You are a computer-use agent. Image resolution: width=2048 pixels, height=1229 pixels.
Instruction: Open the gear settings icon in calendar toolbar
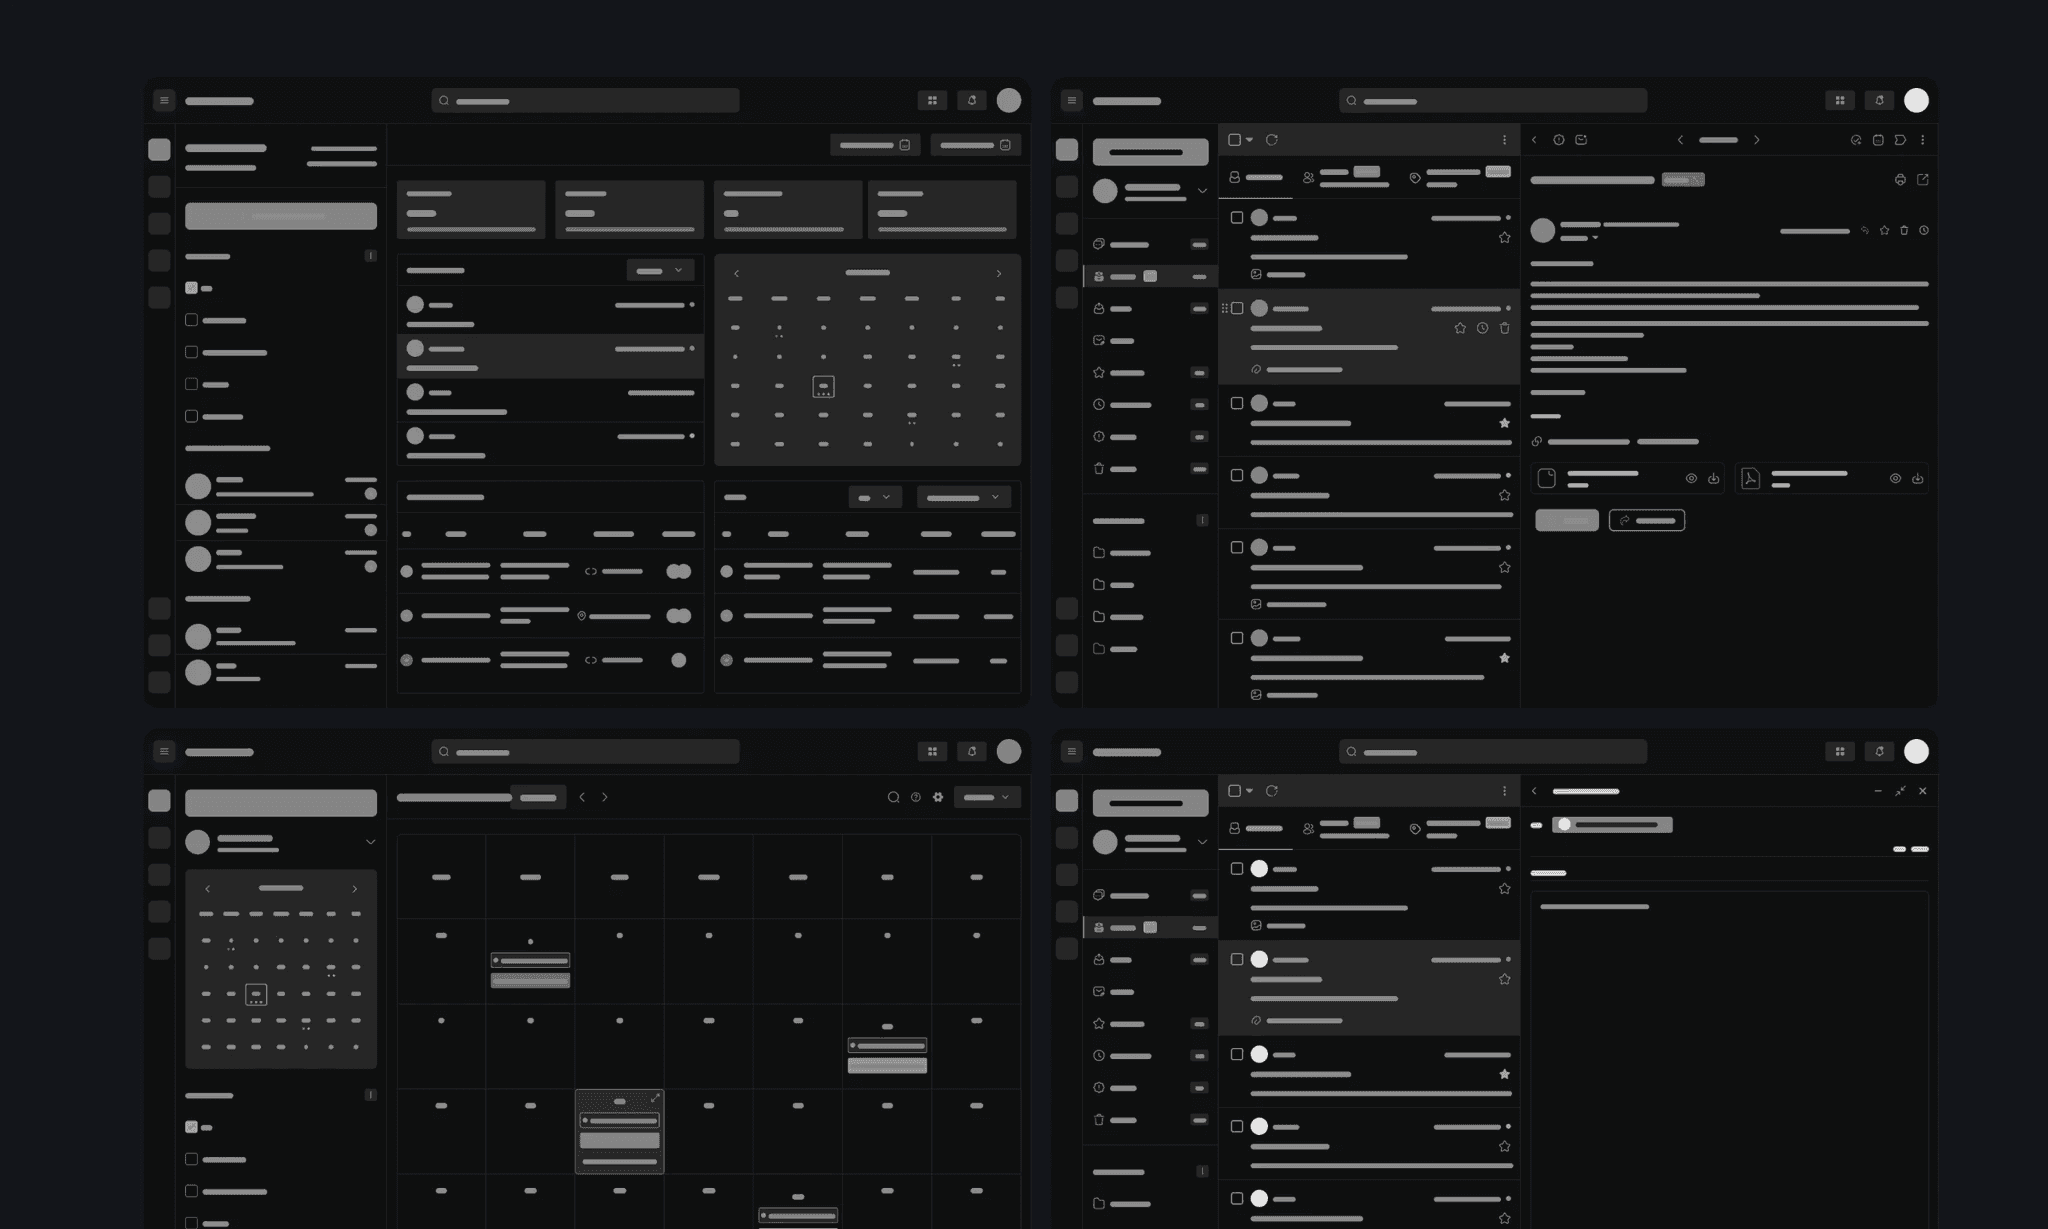pos(938,797)
